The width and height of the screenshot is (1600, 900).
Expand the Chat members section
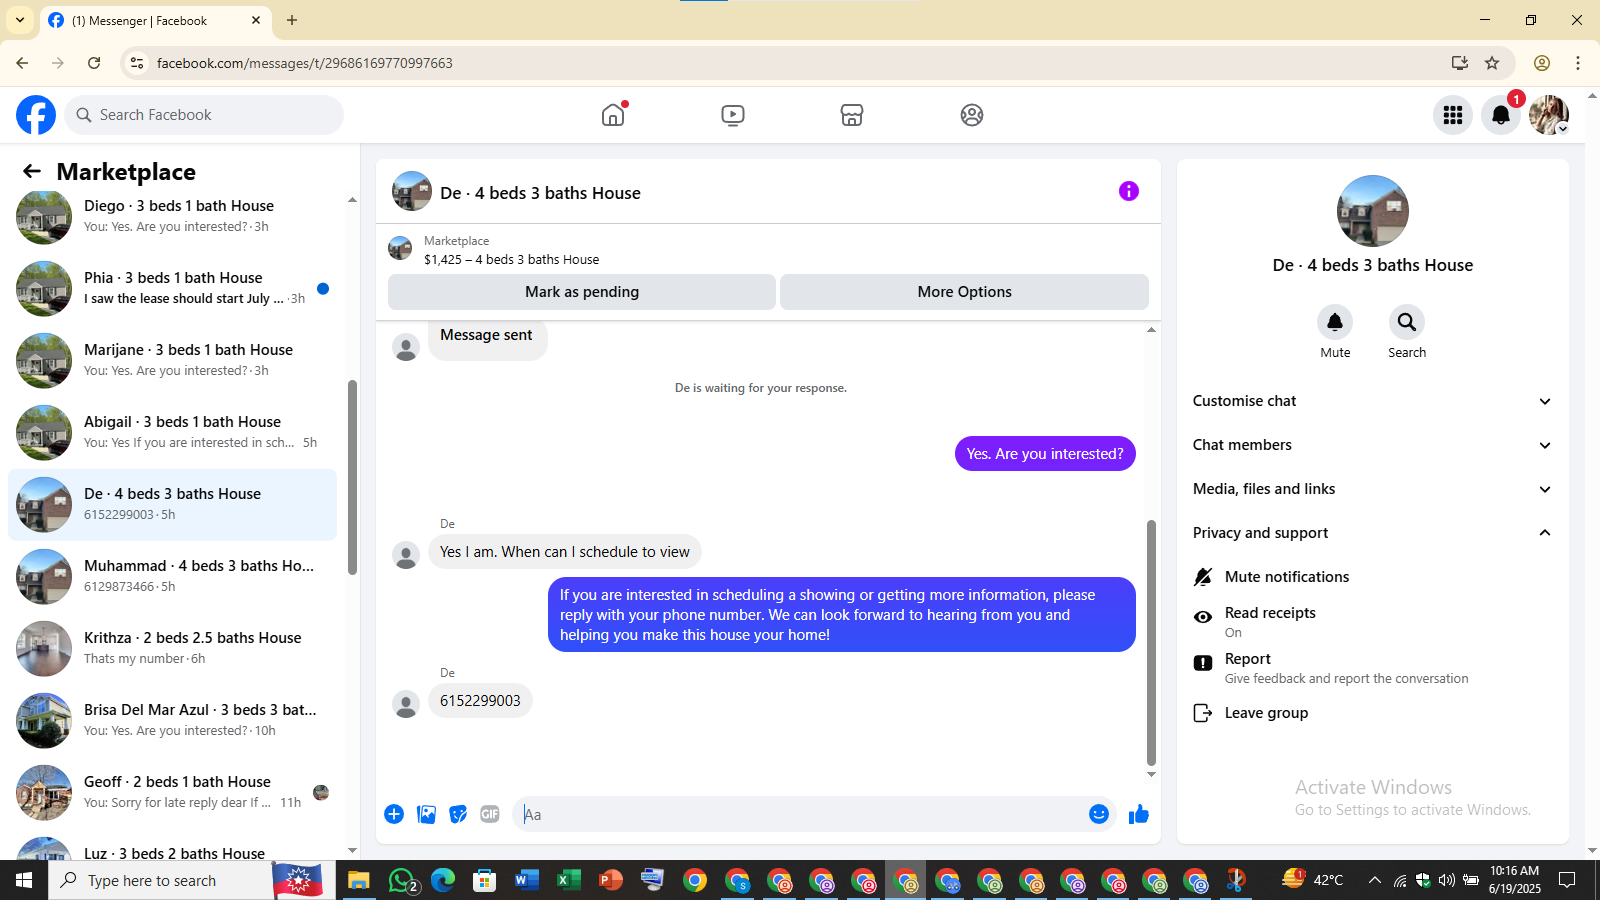(1373, 445)
